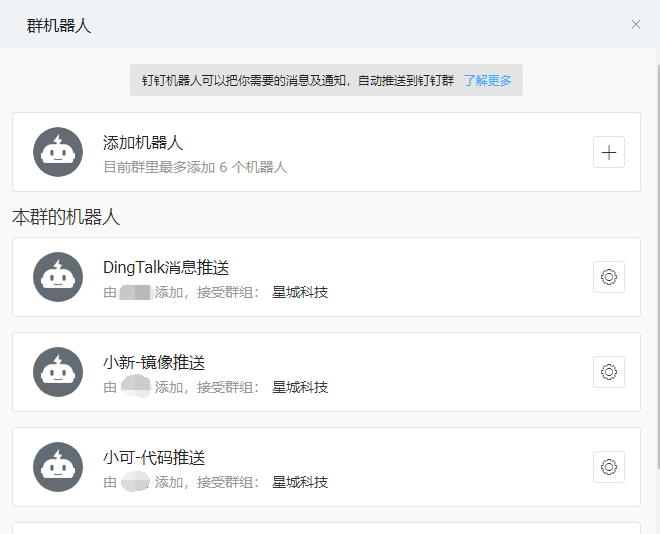The image size is (660, 534).
Task: Click the 小可-代码推送 robot avatar
Action: (58, 467)
